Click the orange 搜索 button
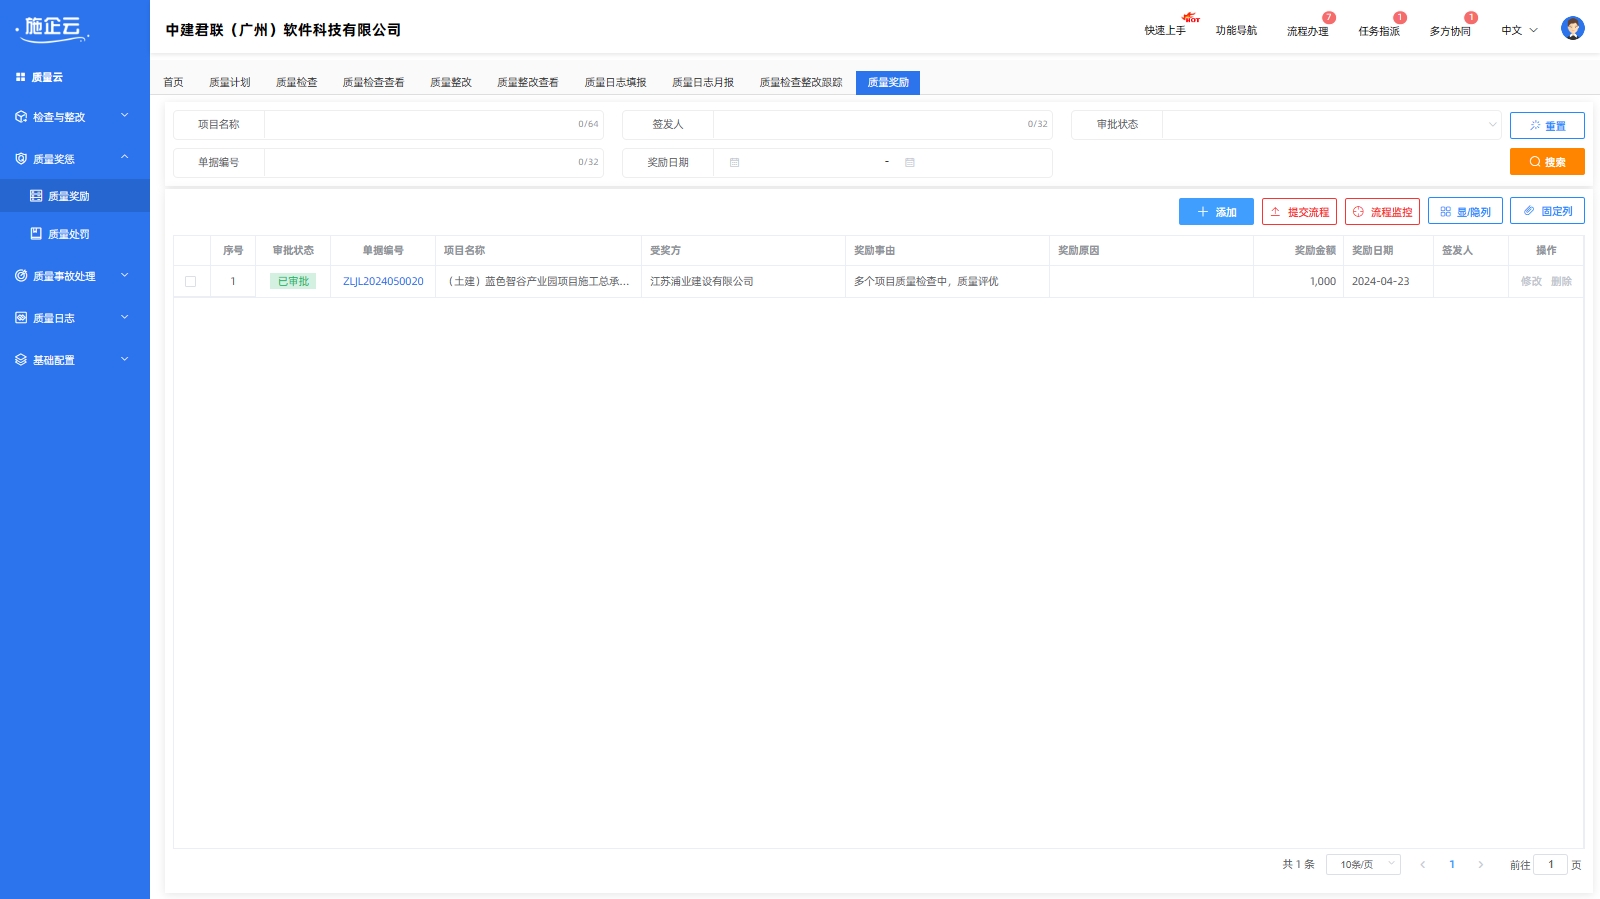This screenshot has width=1600, height=899. (x=1546, y=162)
